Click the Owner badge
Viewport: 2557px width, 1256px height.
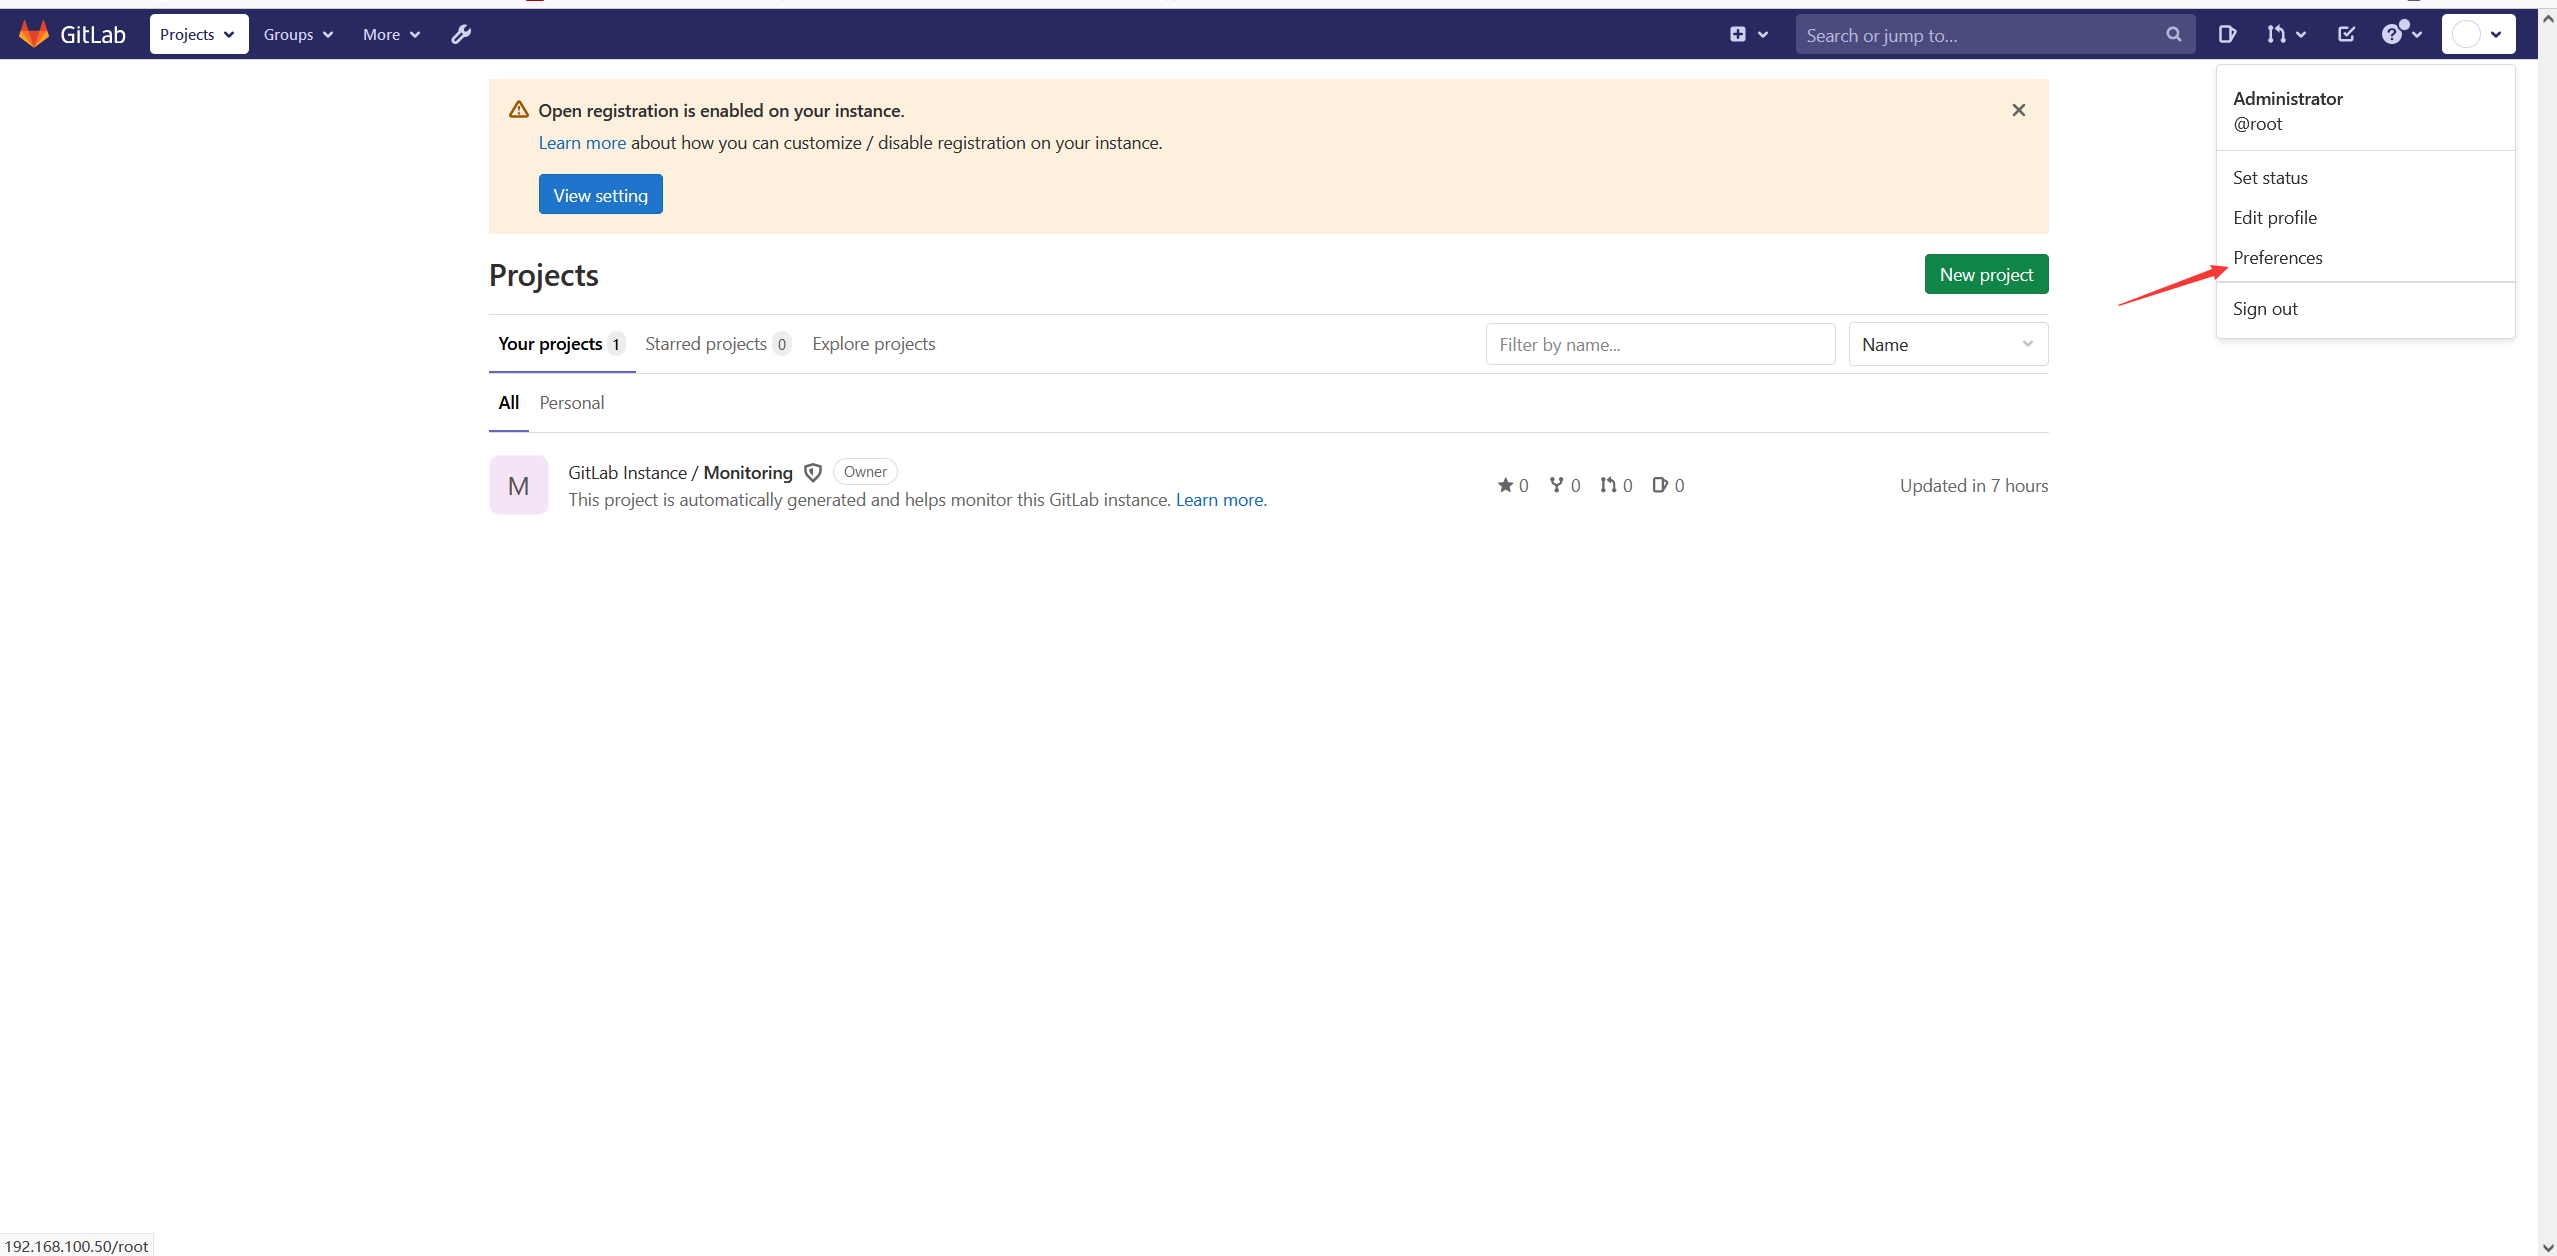(865, 472)
